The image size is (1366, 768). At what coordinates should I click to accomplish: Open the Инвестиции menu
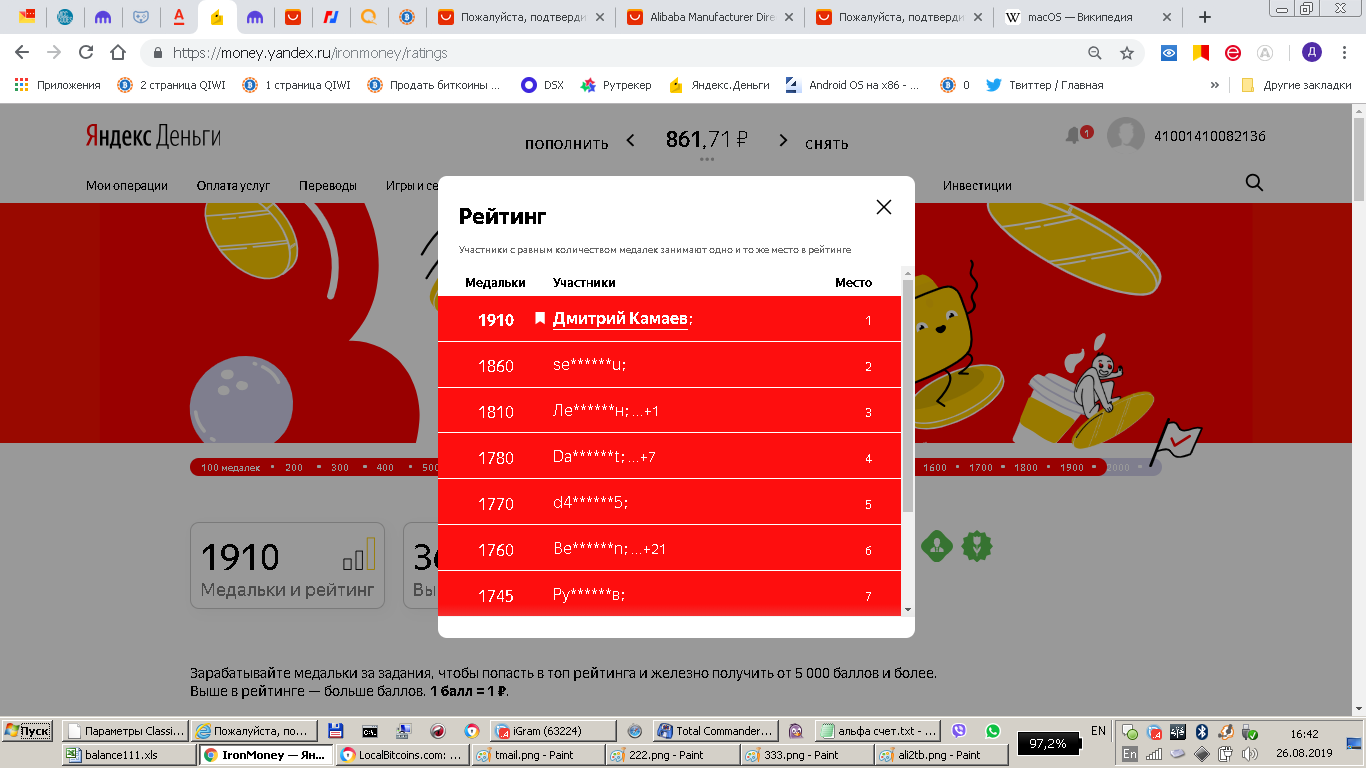[977, 185]
